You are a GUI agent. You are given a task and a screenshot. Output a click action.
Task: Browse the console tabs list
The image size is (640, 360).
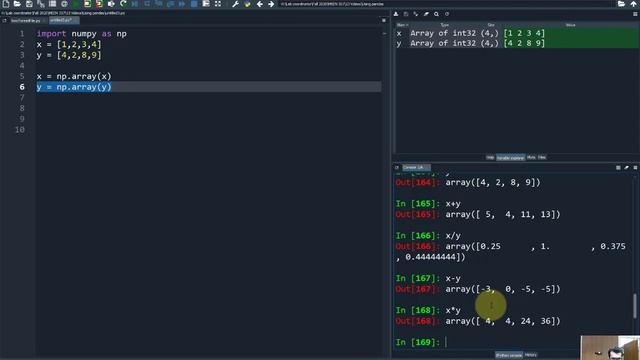click(x=397, y=167)
